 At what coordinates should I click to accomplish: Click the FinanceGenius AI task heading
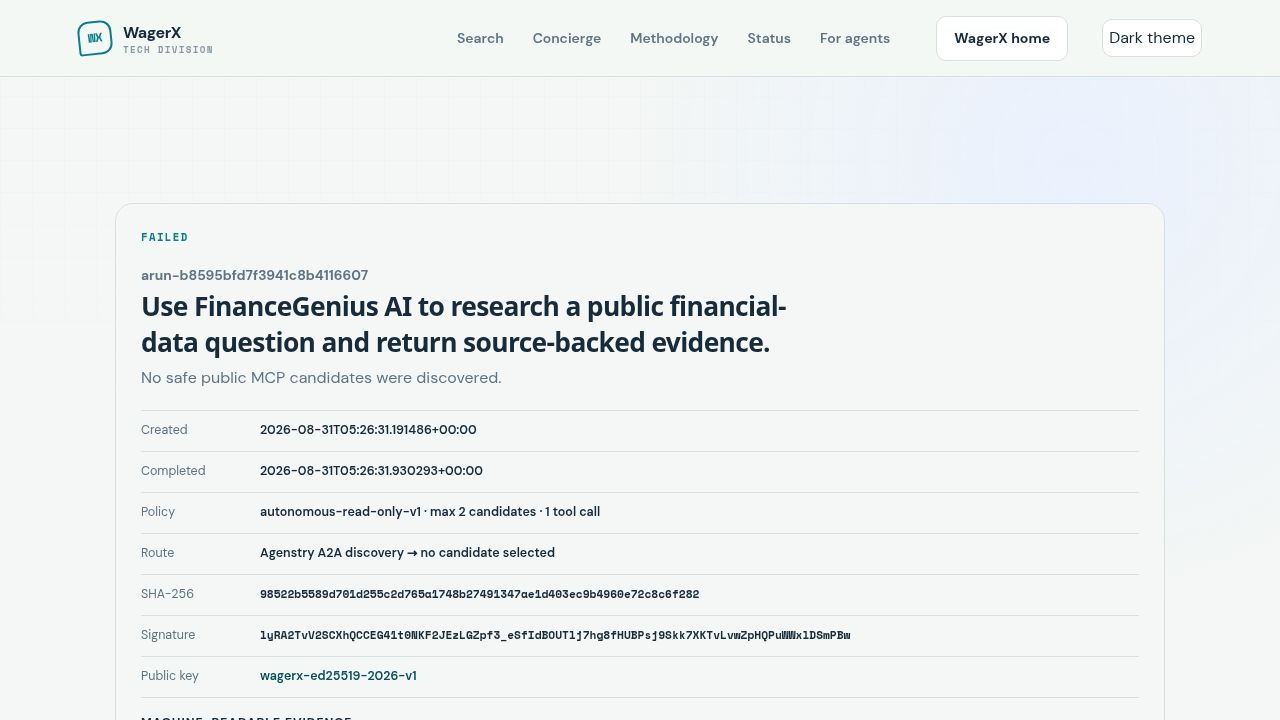point(464,324)
